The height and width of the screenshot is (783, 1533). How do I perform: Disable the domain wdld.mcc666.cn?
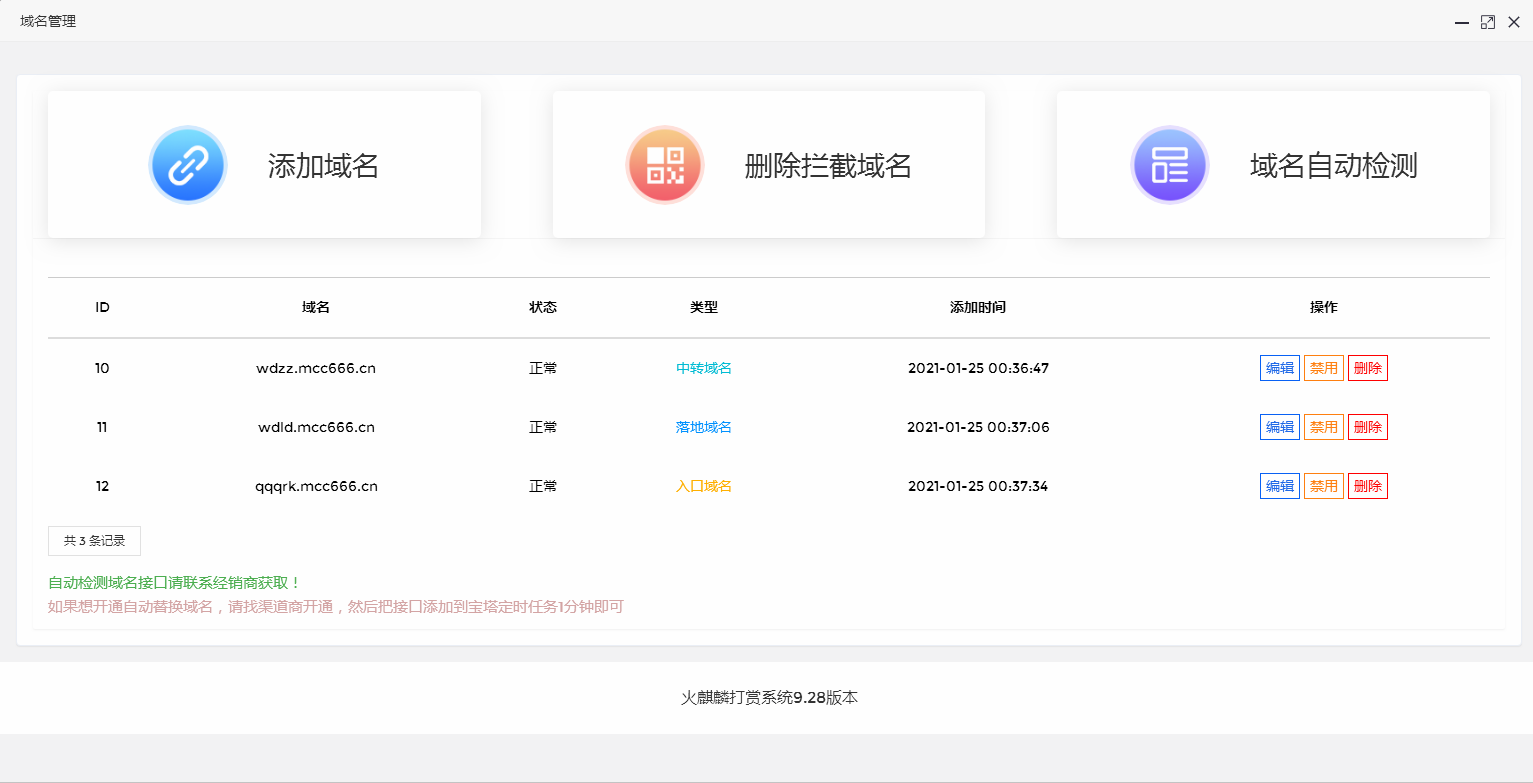1323,426
